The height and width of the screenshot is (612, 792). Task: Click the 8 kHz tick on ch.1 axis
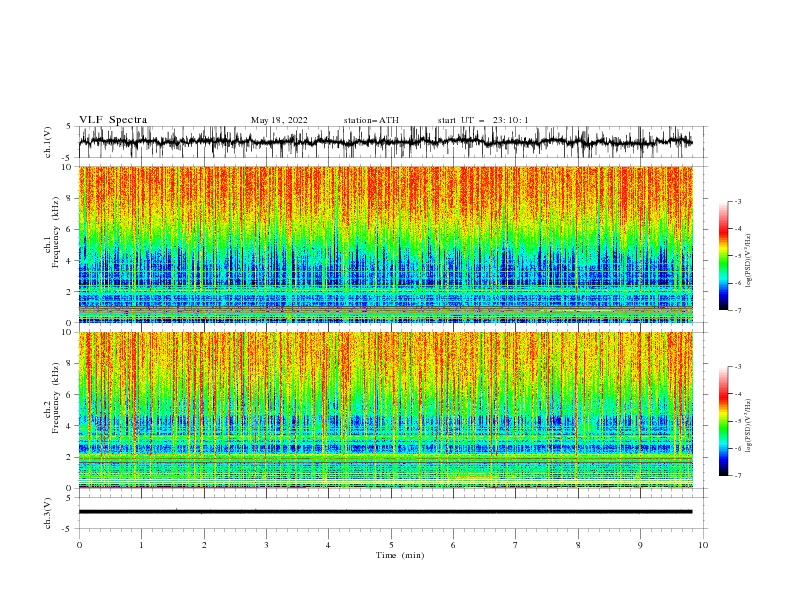coord(70,198)
